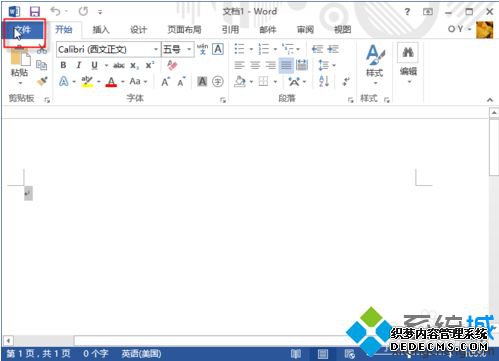Image resolution: width=499 pixels, height=361 pixels.
Task: Select the Format Painter brush icon
Action: (42, 81)
